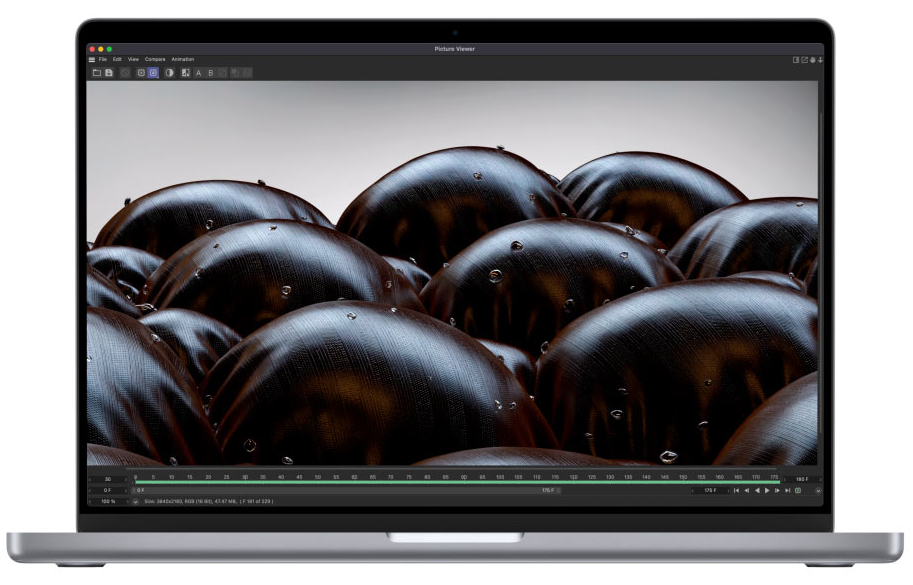Click the zoom field showing 100 %

108,501
